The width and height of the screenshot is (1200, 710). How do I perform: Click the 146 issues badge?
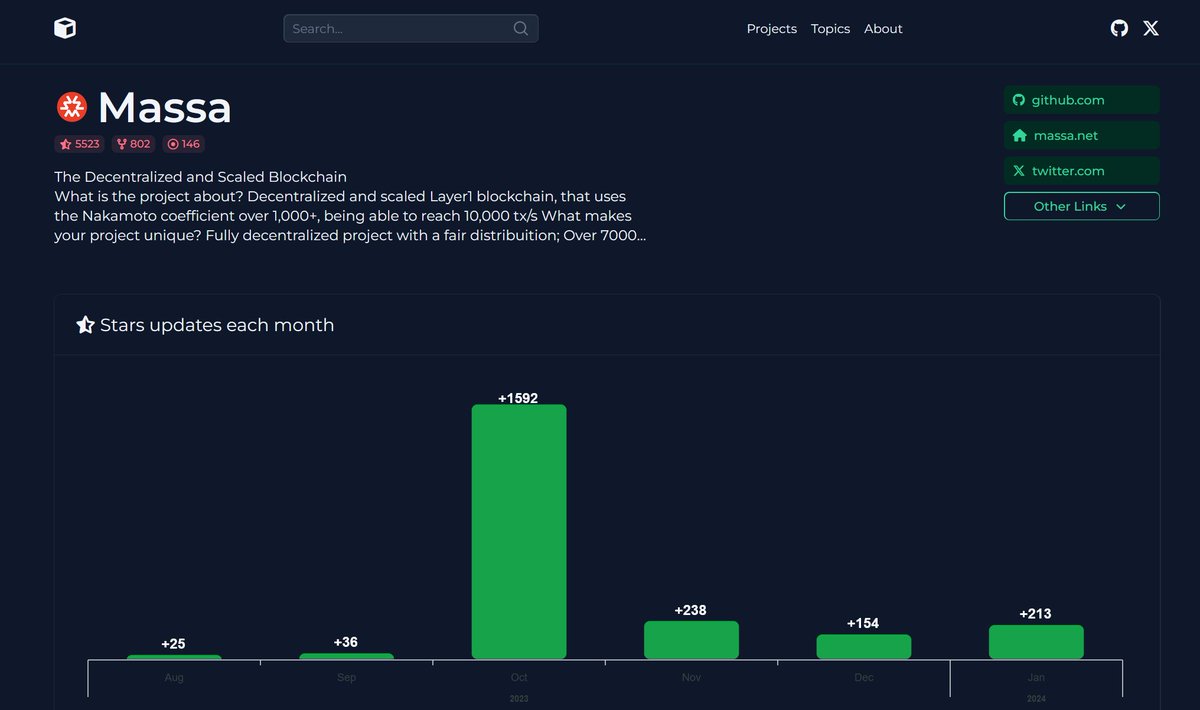click(184, 144)
